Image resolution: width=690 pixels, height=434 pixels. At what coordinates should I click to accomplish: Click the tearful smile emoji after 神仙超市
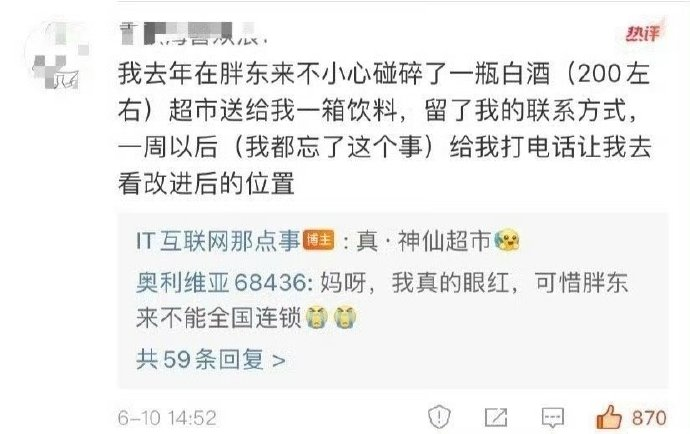coord(506,241)
